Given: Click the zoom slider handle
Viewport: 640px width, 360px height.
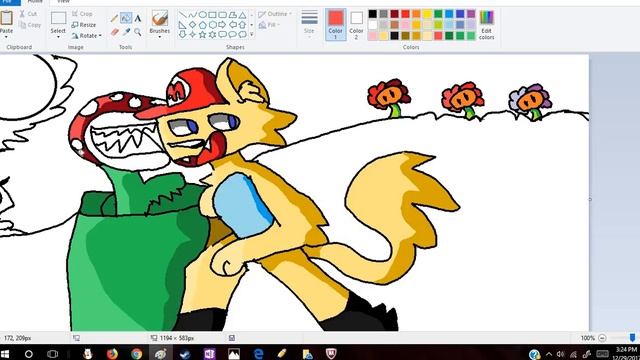Looking at the screenshot, I should click(632, 338).
